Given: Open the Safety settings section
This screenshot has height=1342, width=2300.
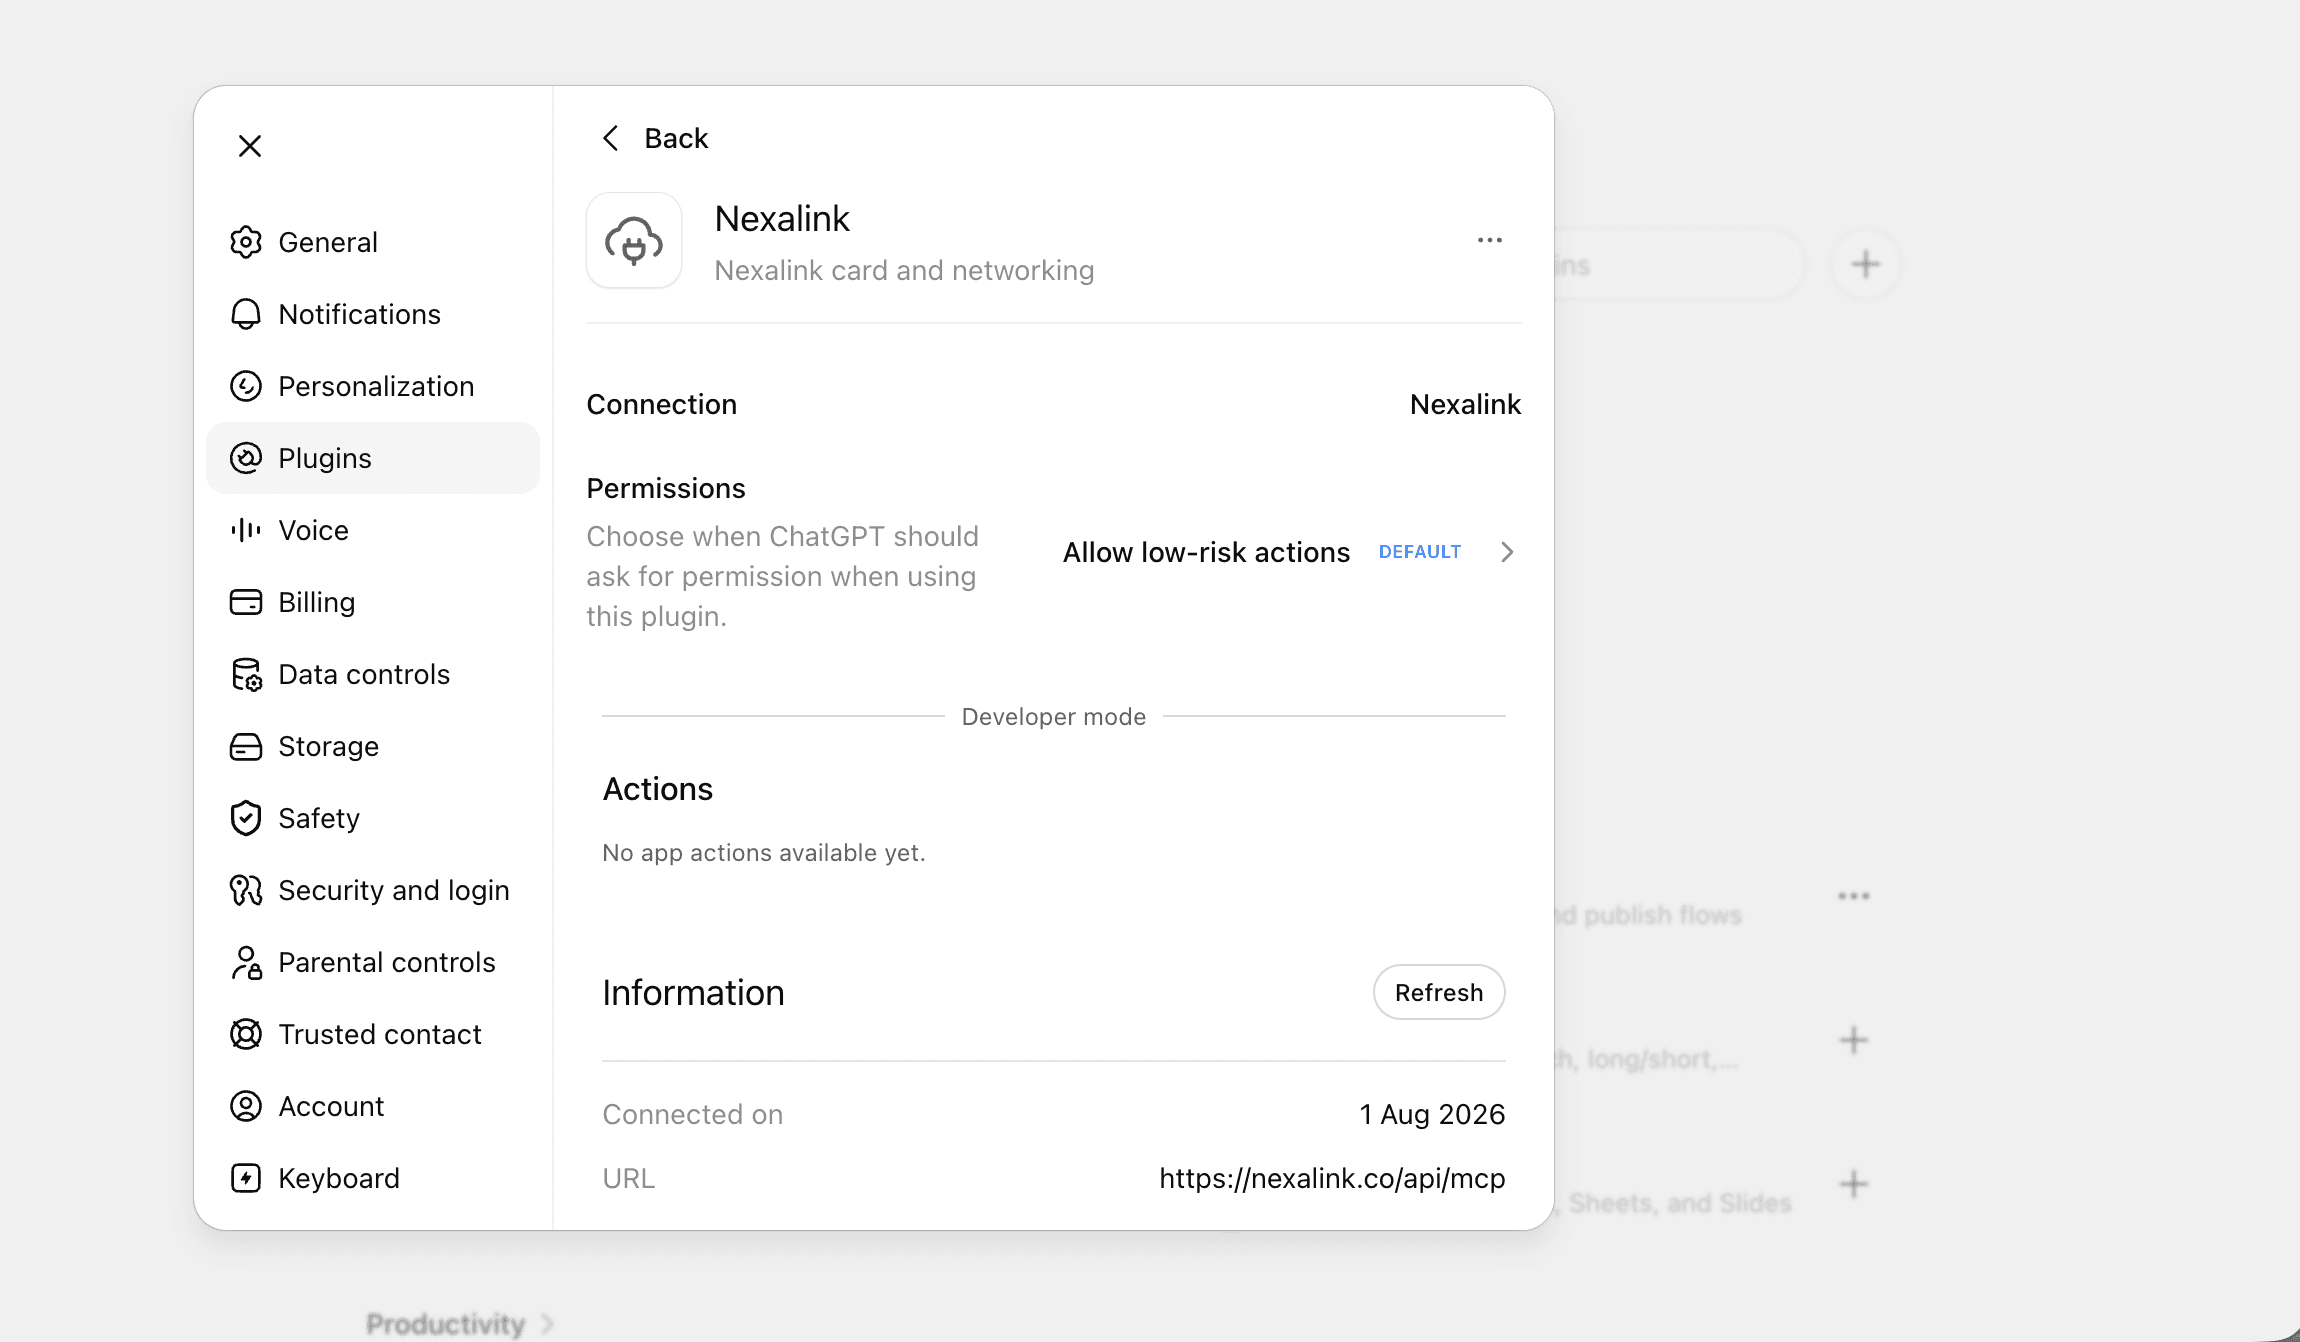Looking at the screenshot, I should tap(373, 818).
